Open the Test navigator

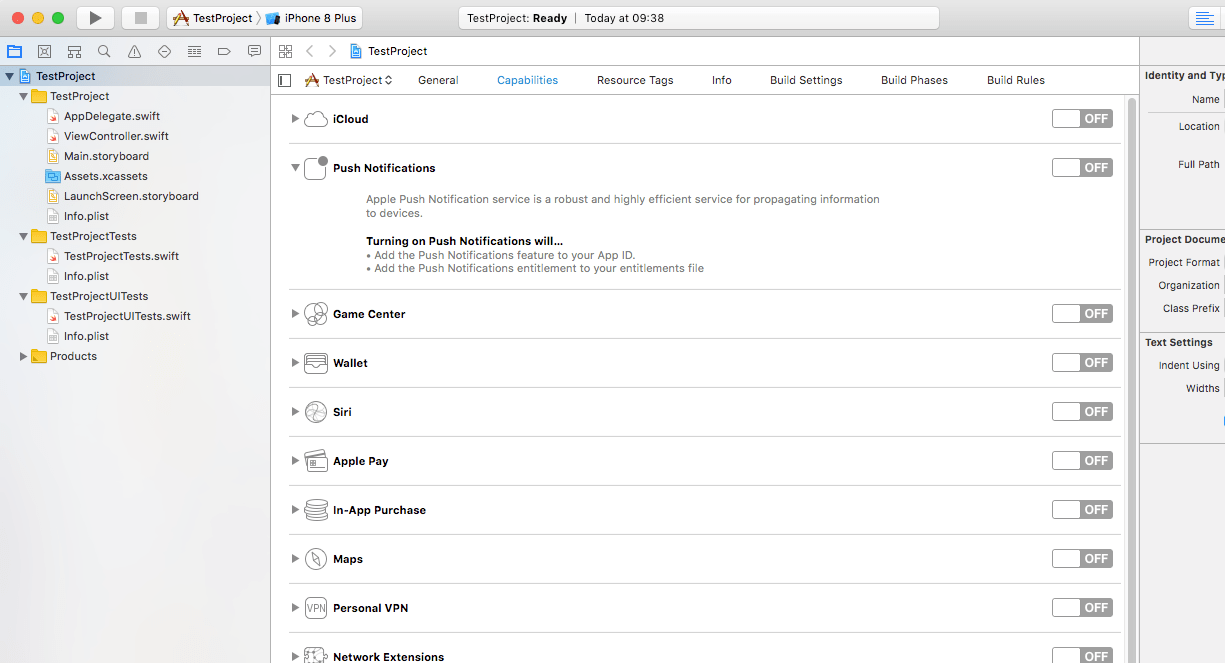point(164,51)
